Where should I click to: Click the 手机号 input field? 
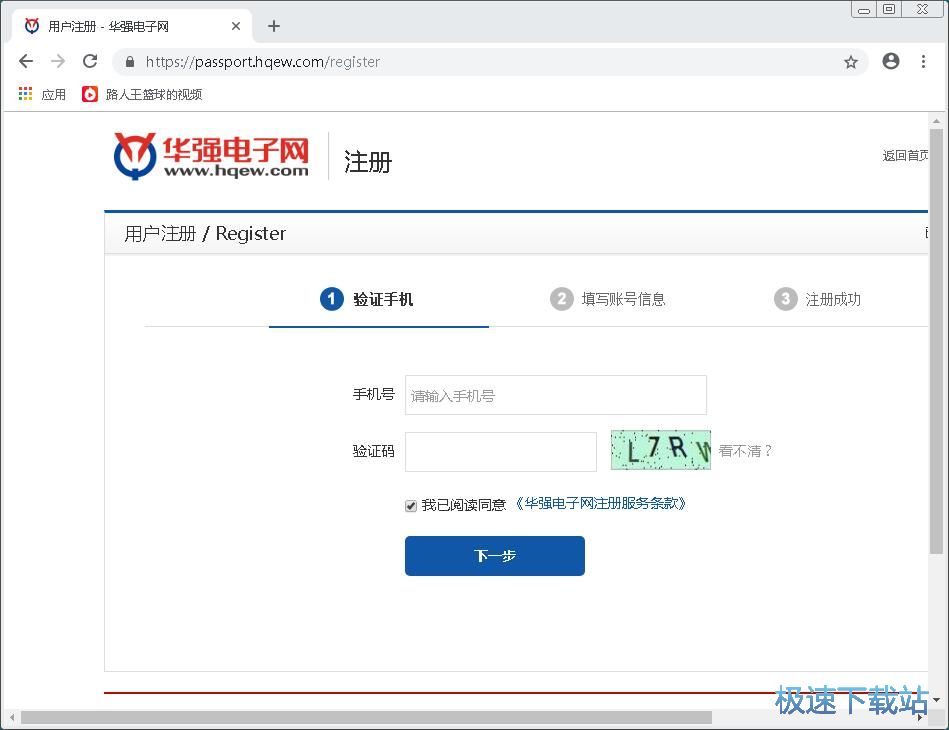[x=555, y=395]
